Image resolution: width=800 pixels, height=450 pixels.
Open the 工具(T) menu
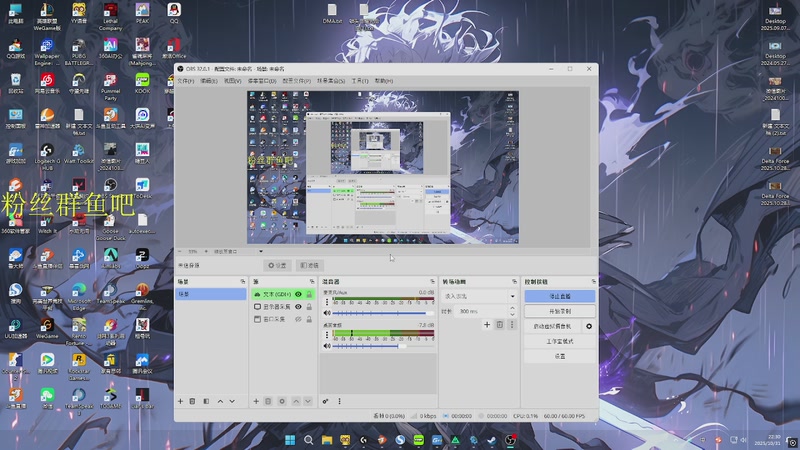(360, 81)
